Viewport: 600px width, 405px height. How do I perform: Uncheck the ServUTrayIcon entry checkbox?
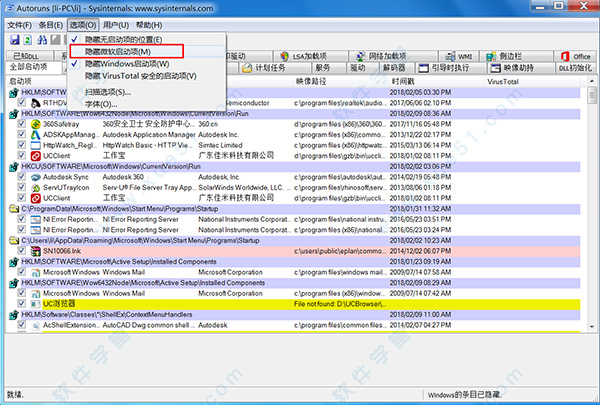pos(22,187)
